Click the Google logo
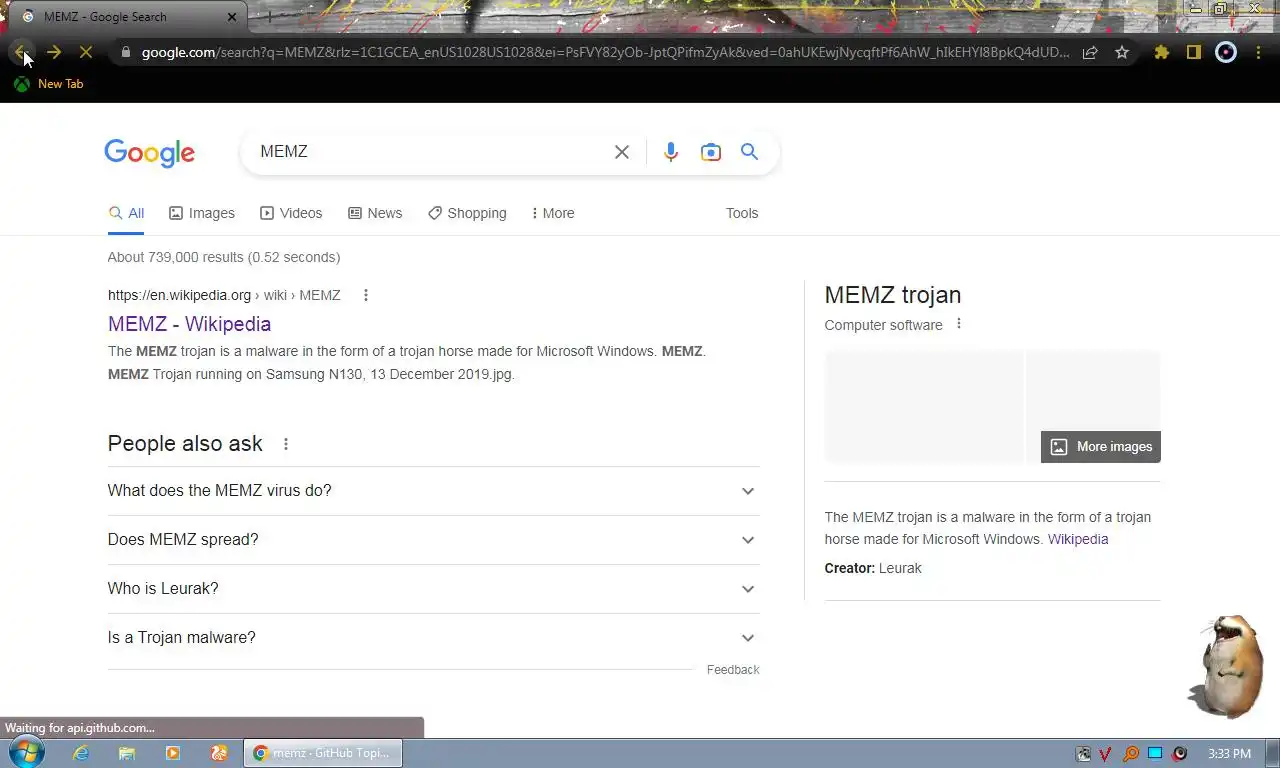The height and width of the screenshot is (768, 1280). tap(150, 152)
